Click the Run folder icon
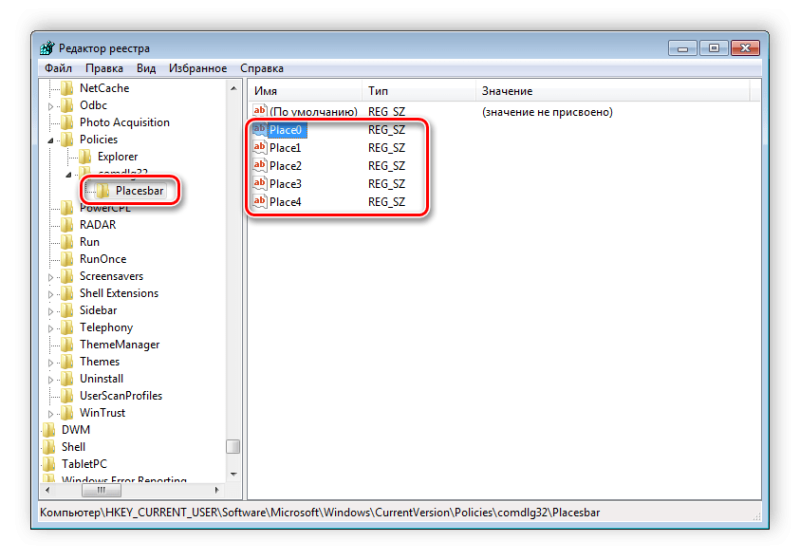 click(x=67, y=242)
